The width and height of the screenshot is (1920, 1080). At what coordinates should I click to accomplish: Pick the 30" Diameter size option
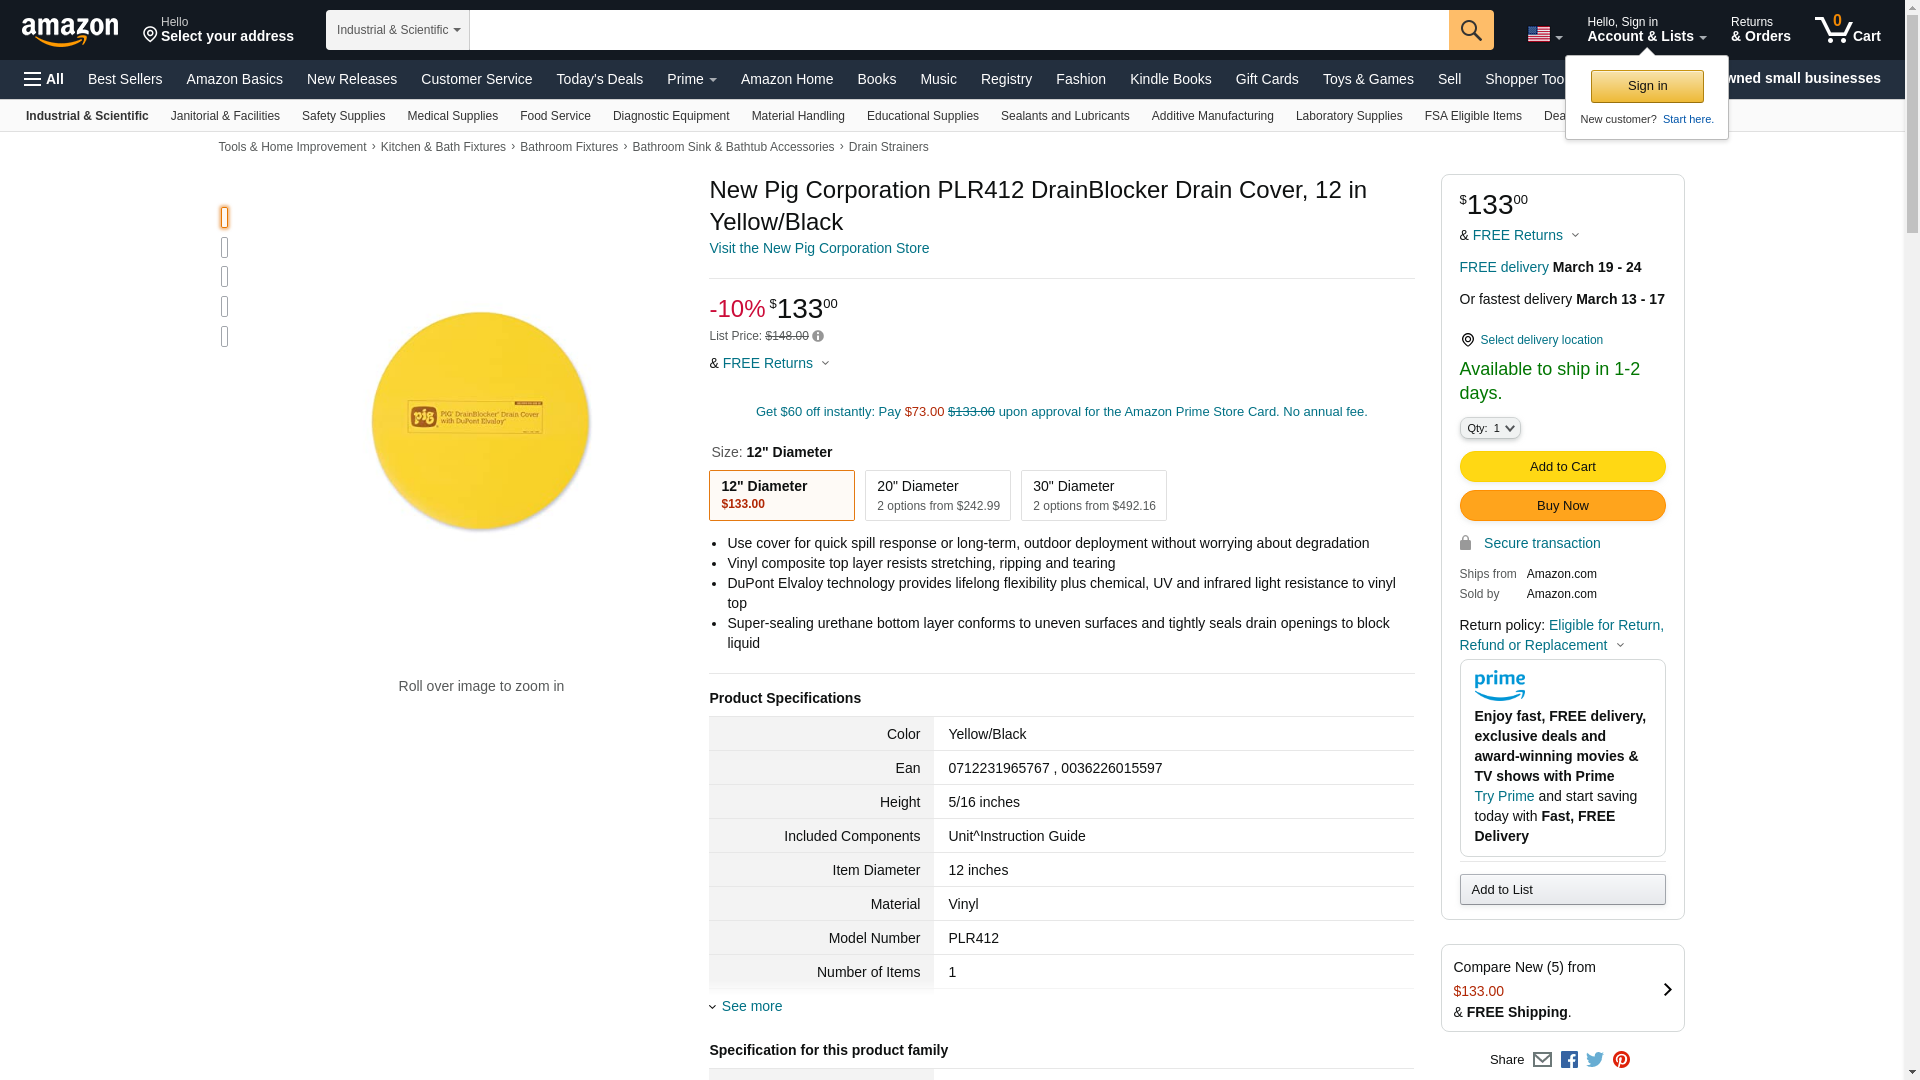click(x=1093, y=495)
